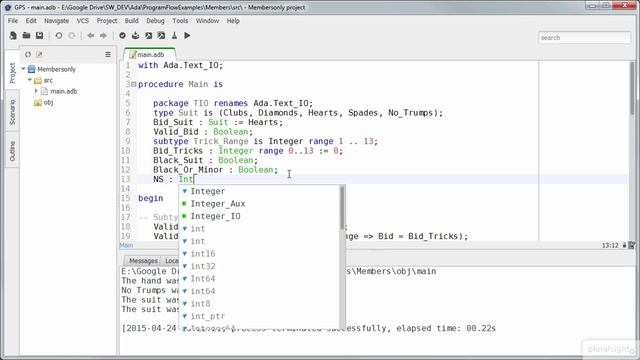
Task: Click the GPS application icon in title bar
Action: click(7, 7)
